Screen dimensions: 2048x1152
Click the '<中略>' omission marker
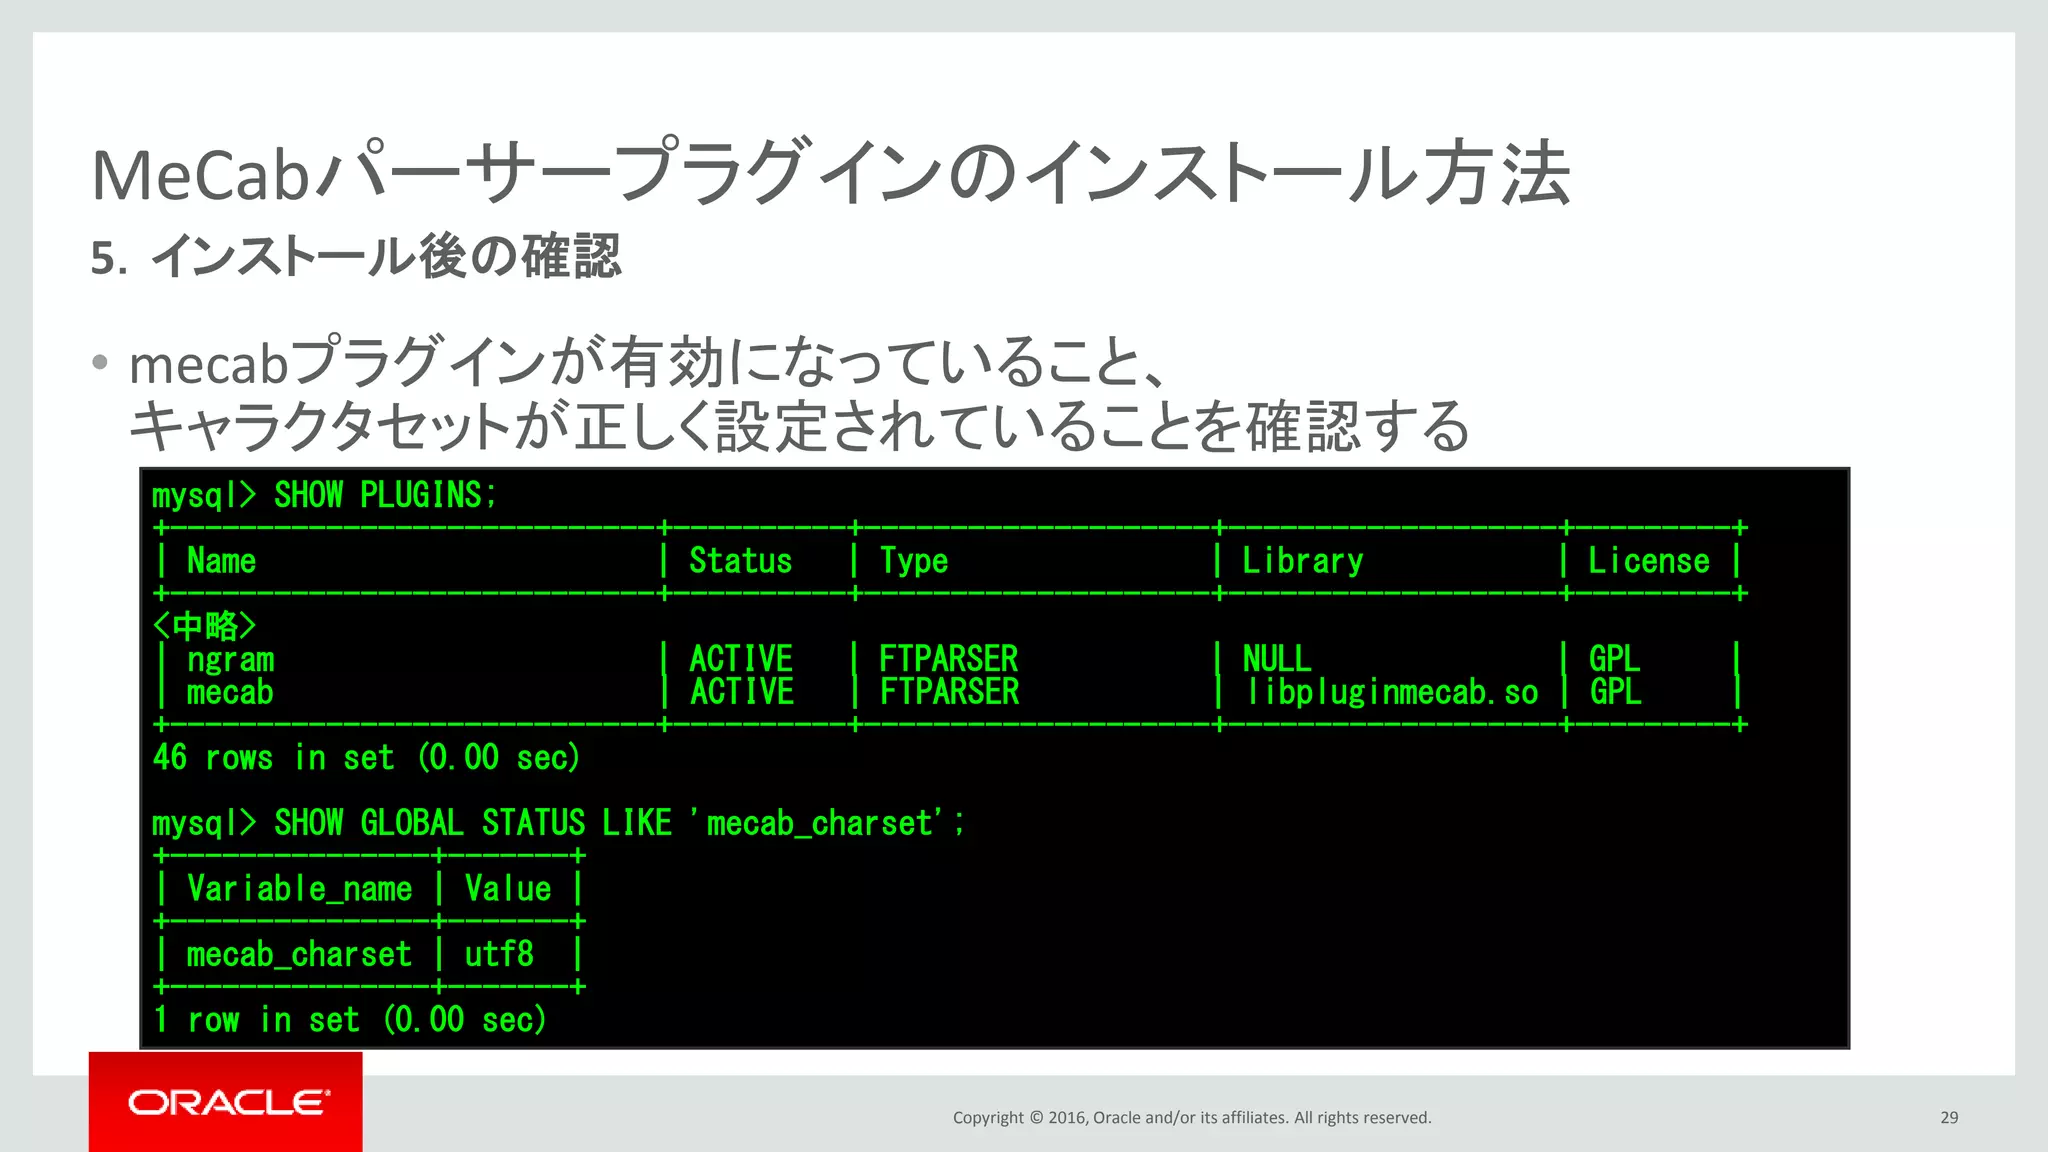(x=204, y=626)
